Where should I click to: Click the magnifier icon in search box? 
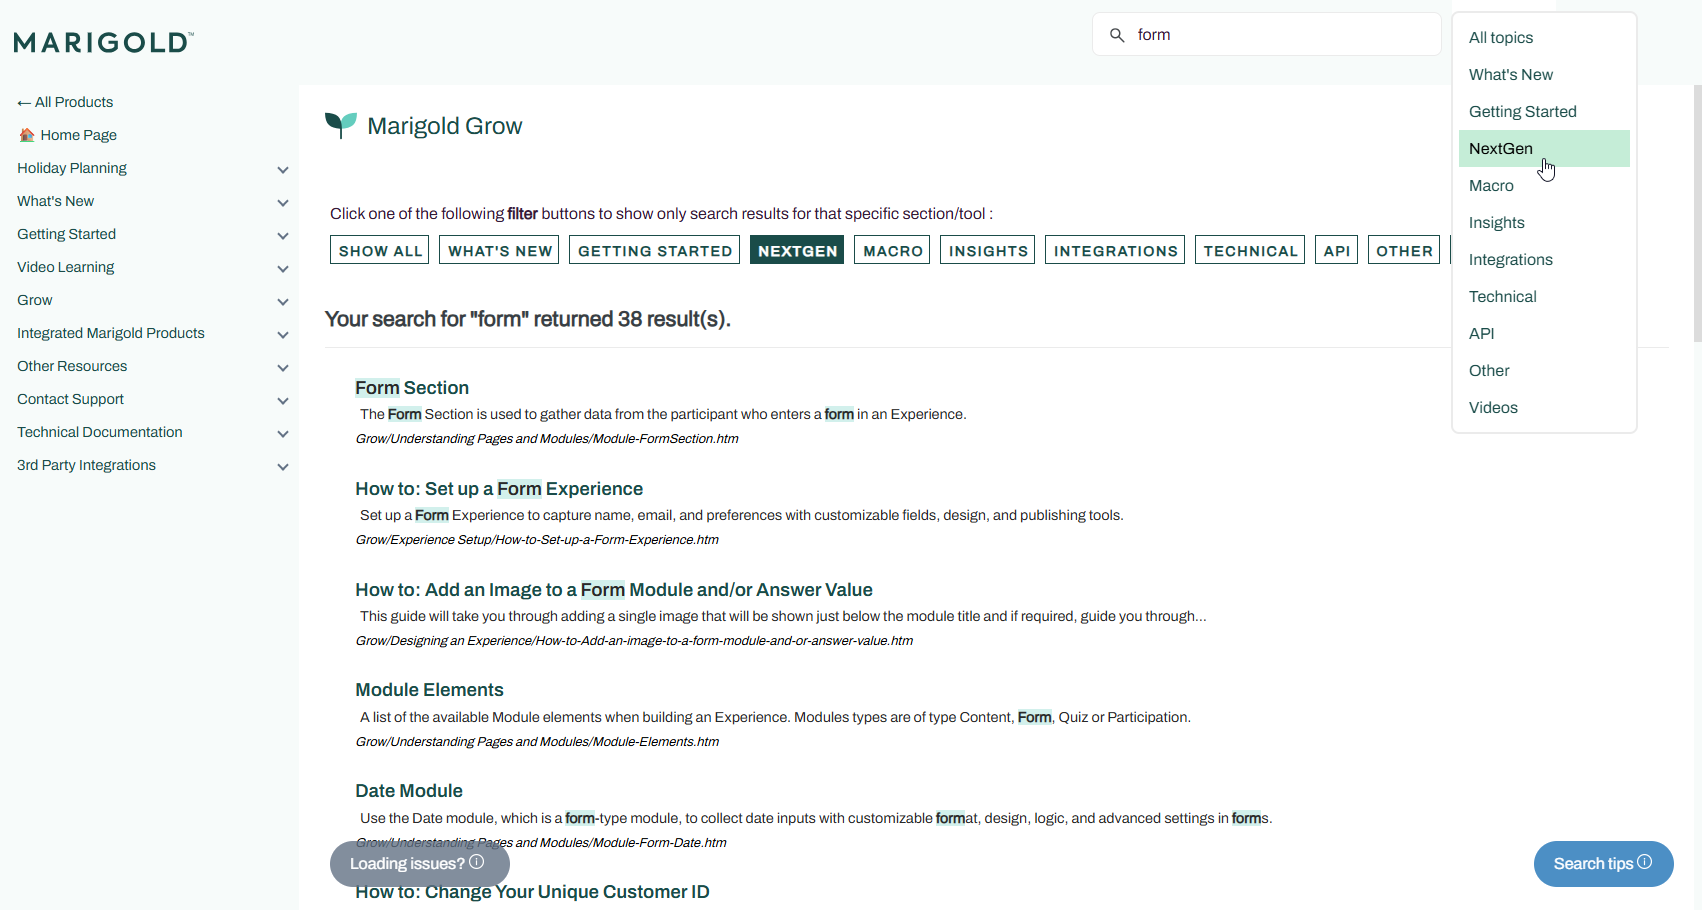[x=1117, y=35]
